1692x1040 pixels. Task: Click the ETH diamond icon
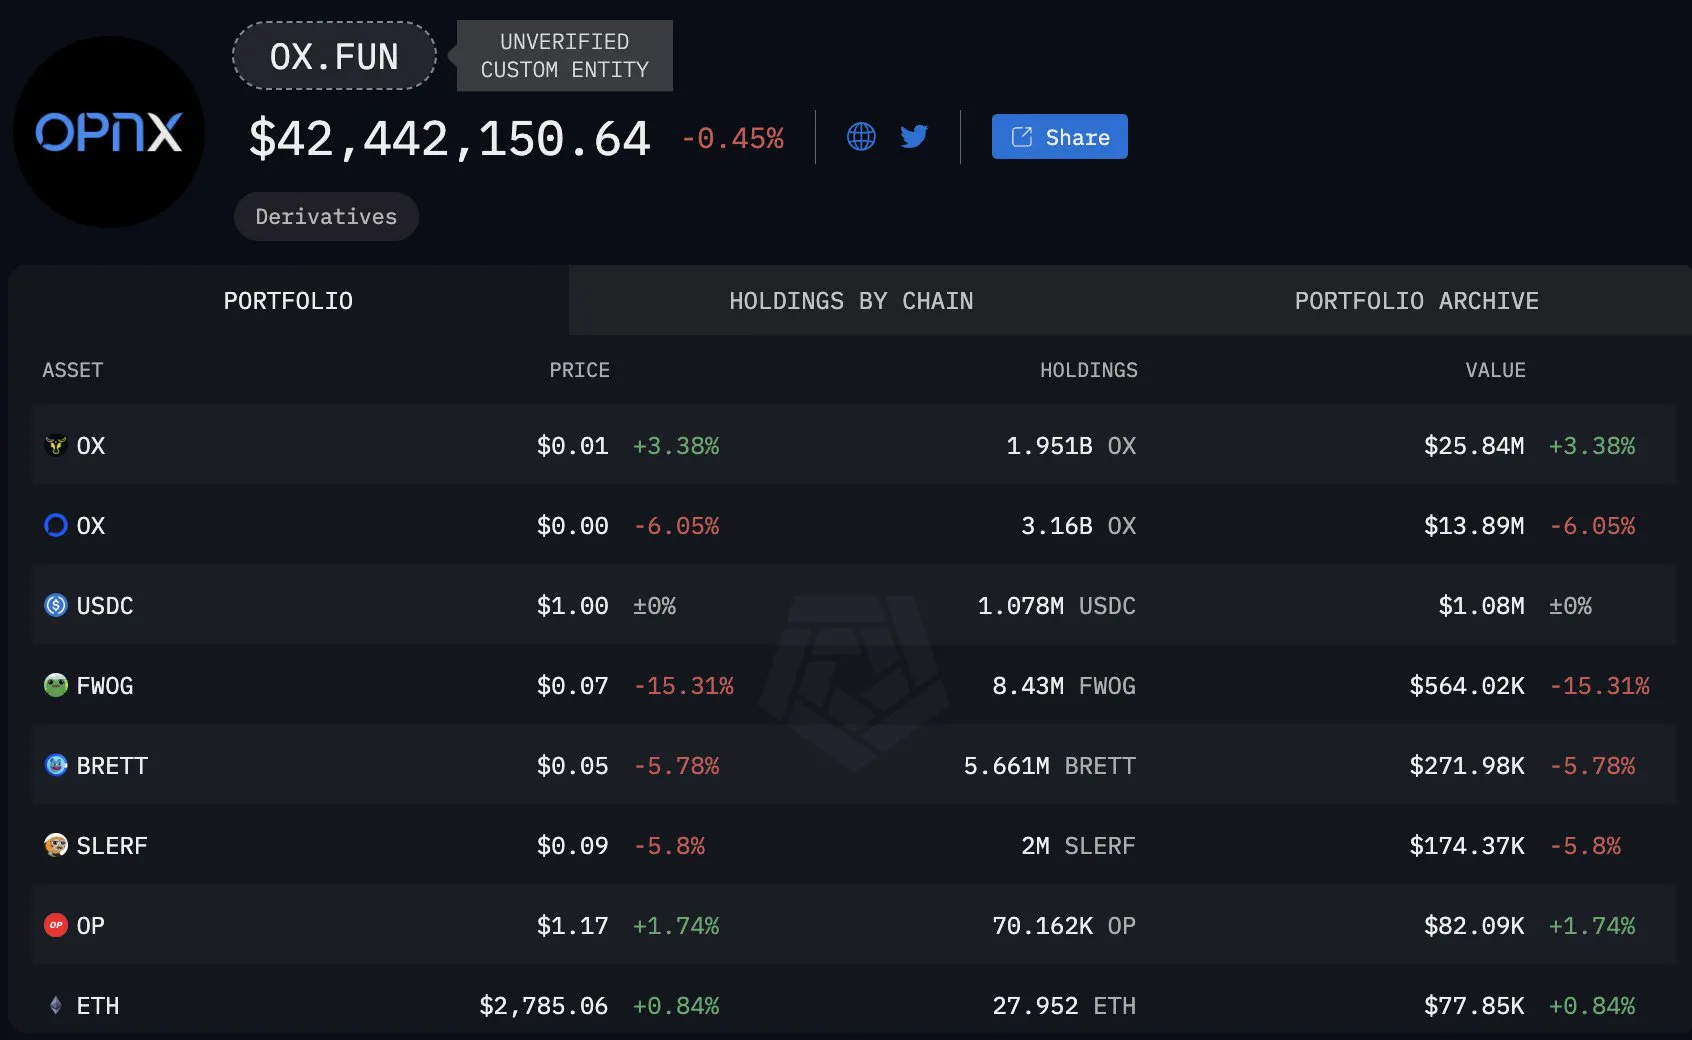pyautogui.click(x=56, y=1005)
